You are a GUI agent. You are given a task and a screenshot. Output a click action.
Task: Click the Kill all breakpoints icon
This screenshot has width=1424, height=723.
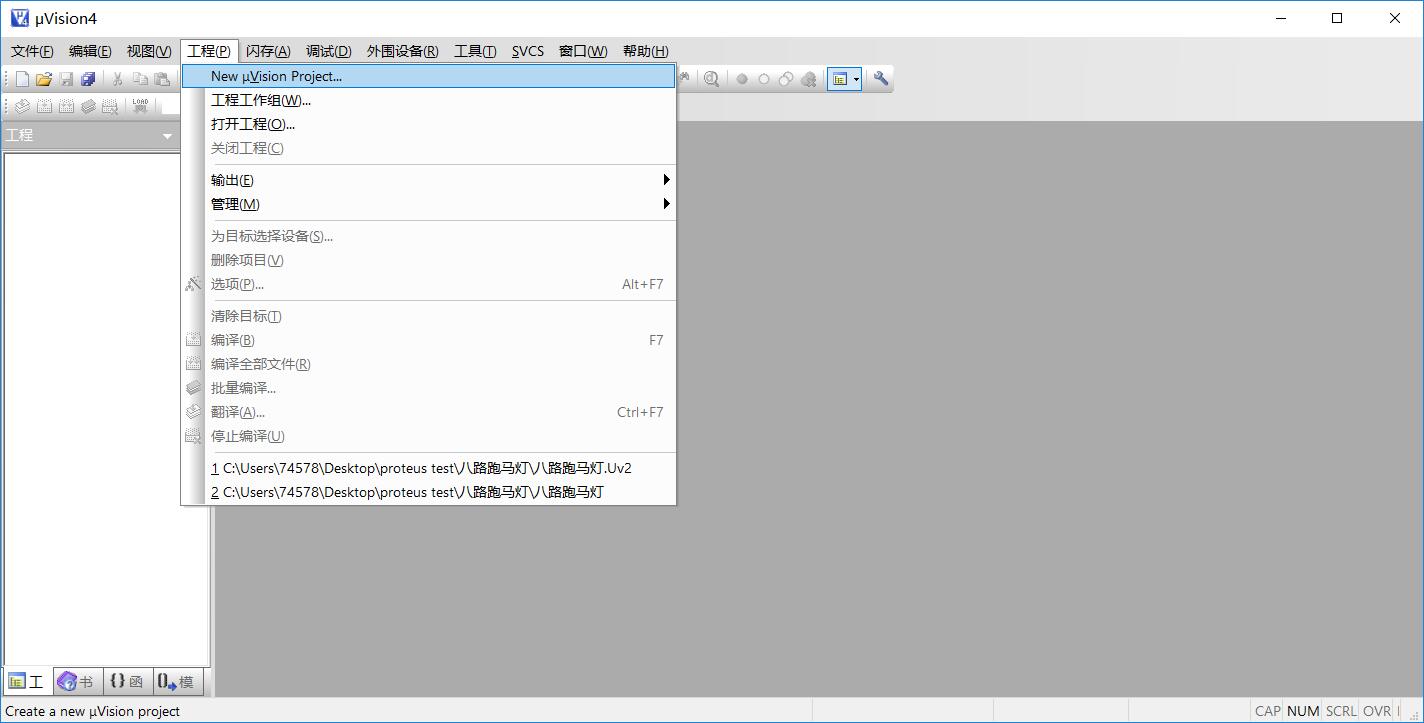[x=808, y=79]
